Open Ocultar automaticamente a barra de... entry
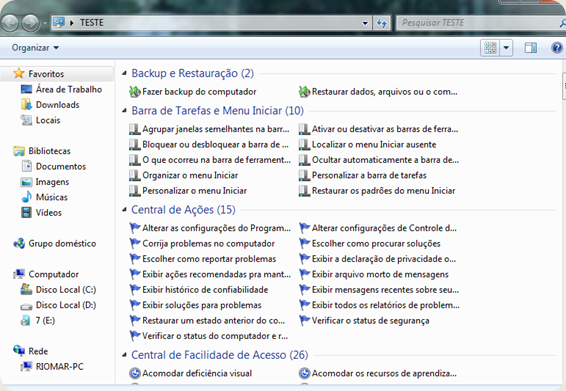The height and width of the screenshot is (391, 566). tap(379, 160)
